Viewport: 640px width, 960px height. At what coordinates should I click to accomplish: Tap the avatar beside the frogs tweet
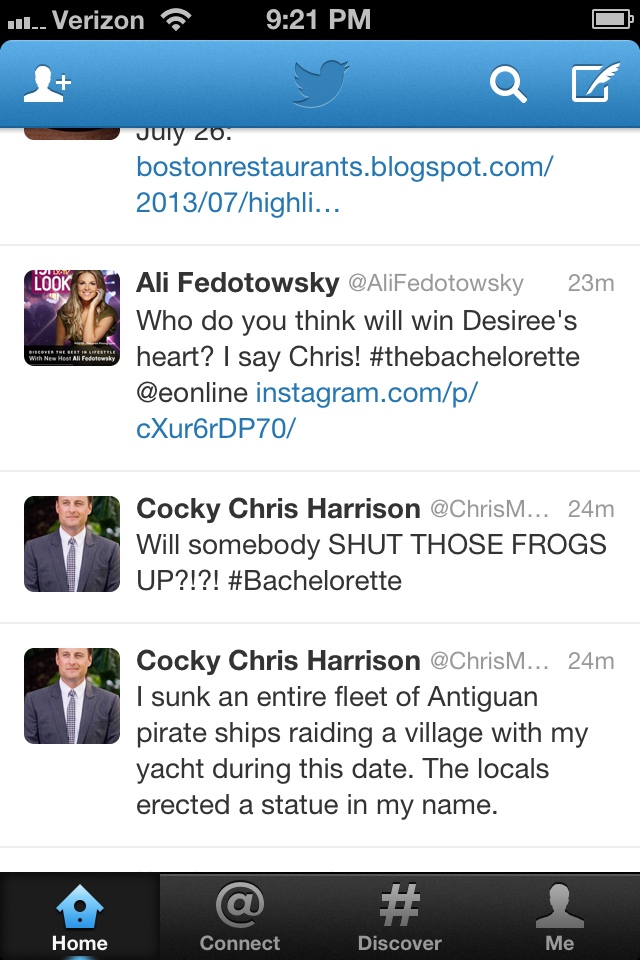pyautogui.click(x=72, y=544)
